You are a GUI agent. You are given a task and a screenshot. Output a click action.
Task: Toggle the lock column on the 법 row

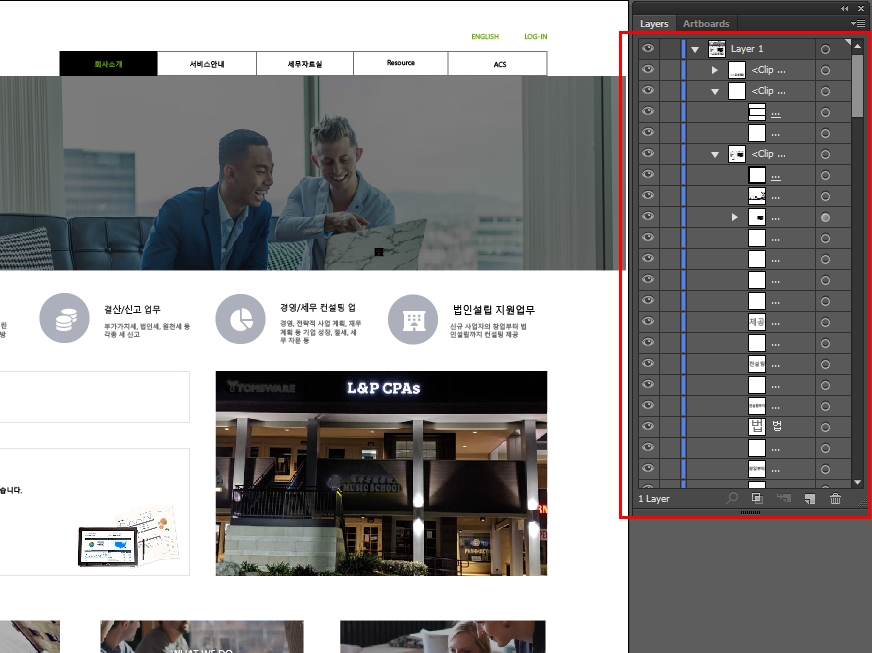click(670, 427)
